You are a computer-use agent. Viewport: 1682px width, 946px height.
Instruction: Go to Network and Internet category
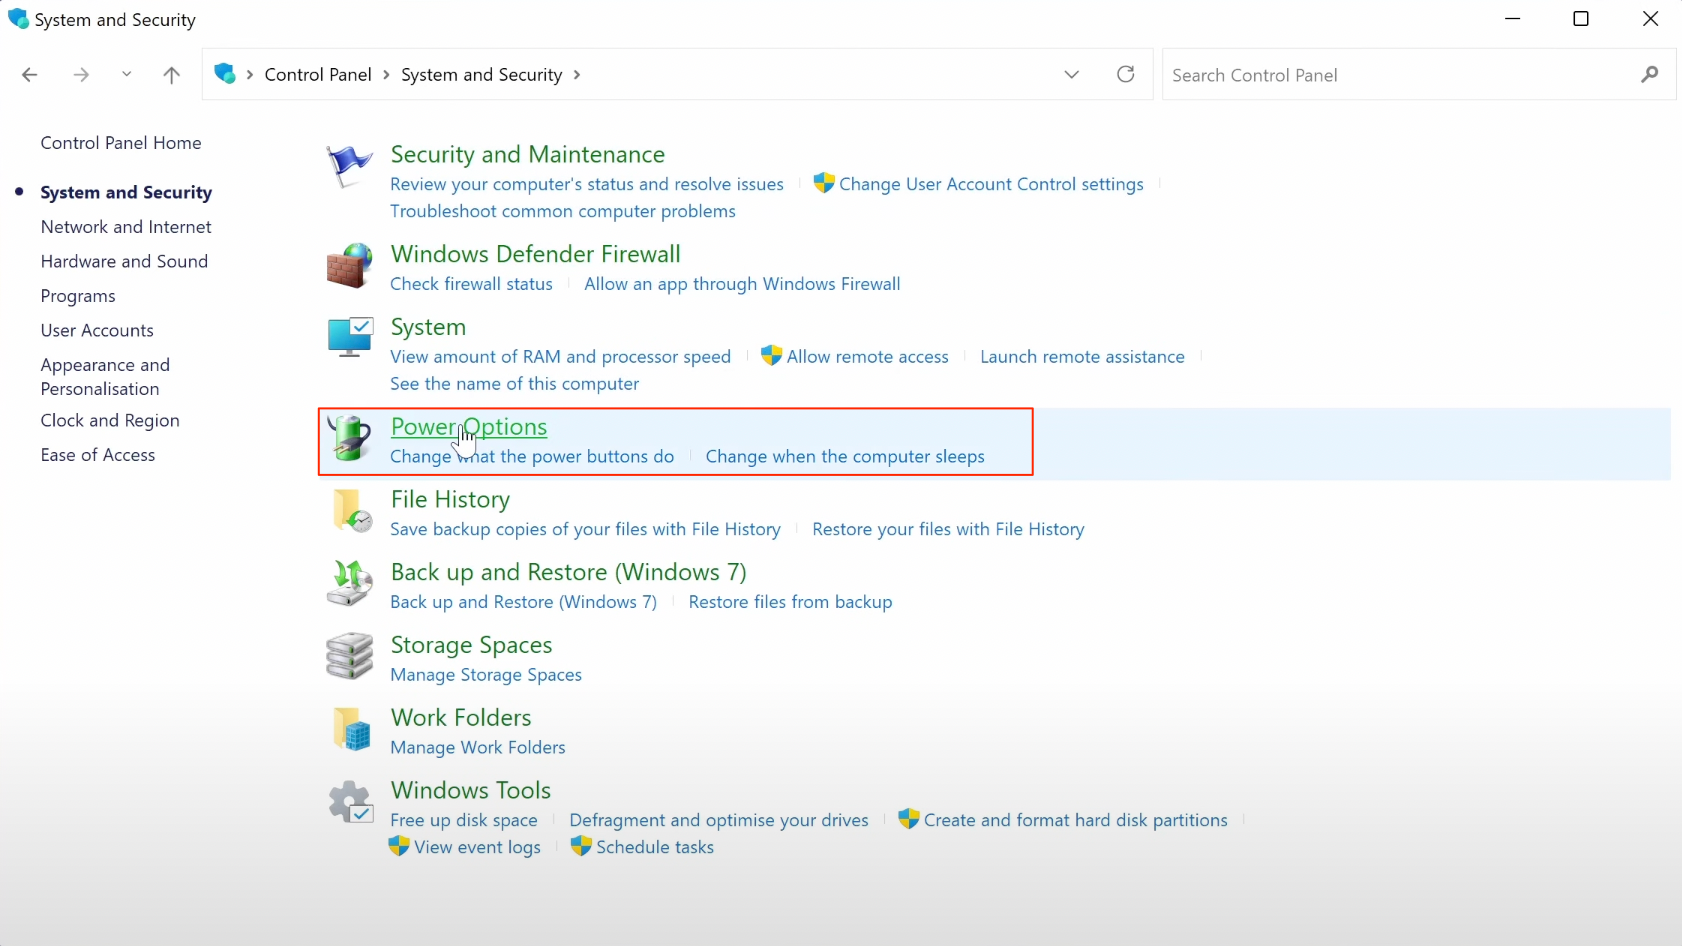126,227
